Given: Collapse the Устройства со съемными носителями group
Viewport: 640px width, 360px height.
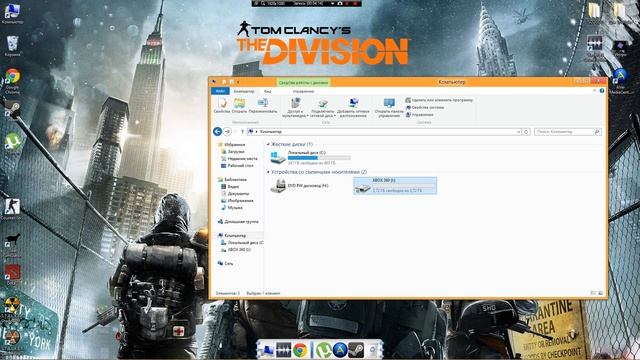Looking at the screenshot, I should point(268,172).
